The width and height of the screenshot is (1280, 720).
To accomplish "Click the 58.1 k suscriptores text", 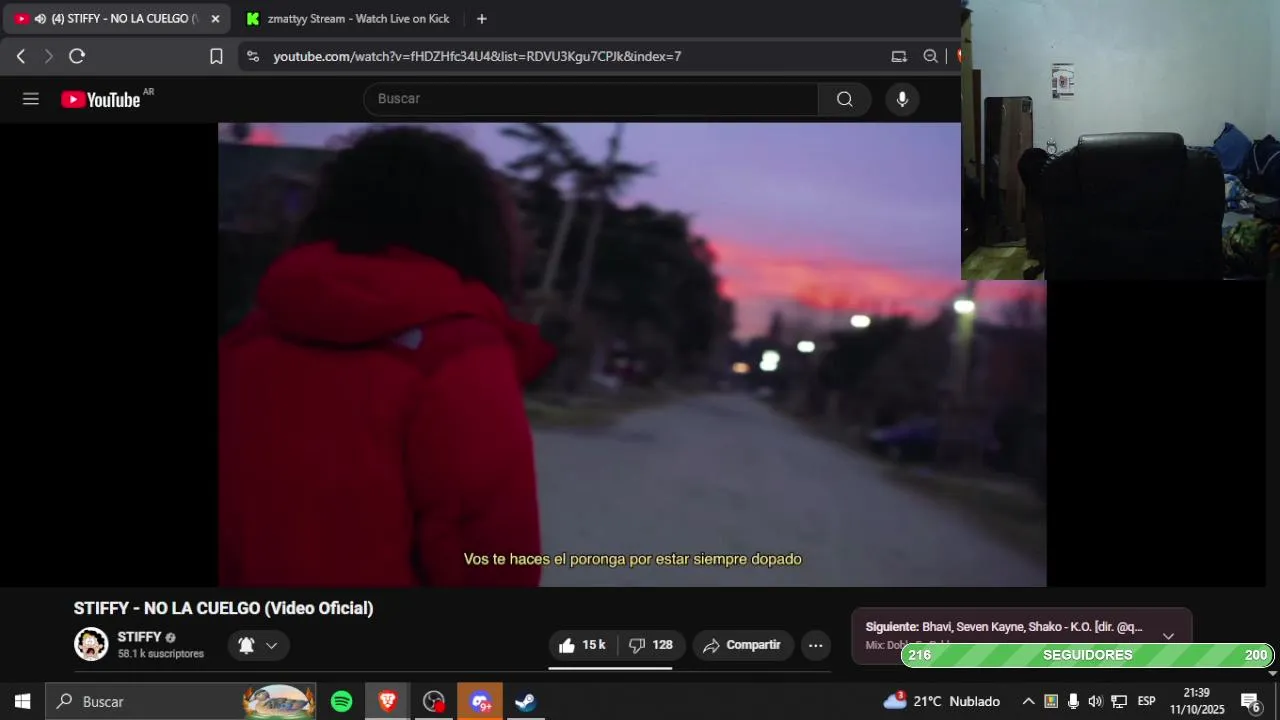I will coord(161,654).
